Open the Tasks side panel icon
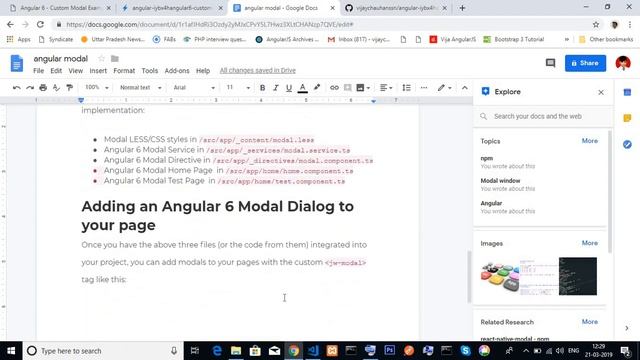This screenshot has width=640, height=360. coord(627,144)
